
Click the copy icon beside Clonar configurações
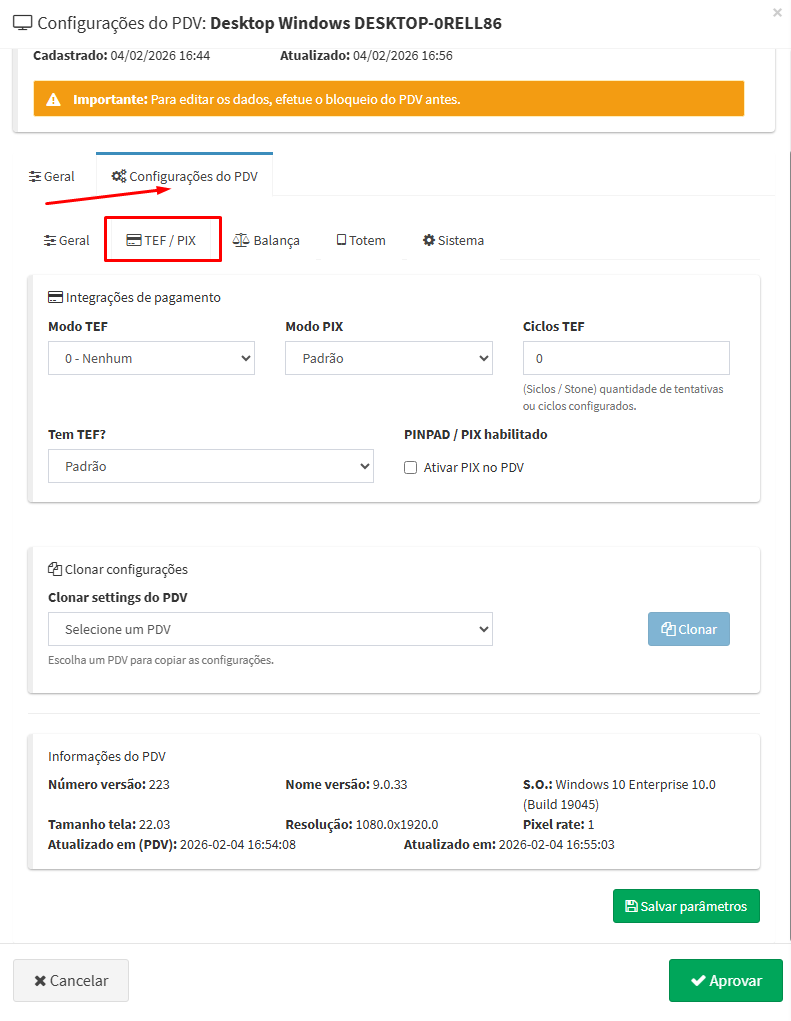[x=55, y=569]
